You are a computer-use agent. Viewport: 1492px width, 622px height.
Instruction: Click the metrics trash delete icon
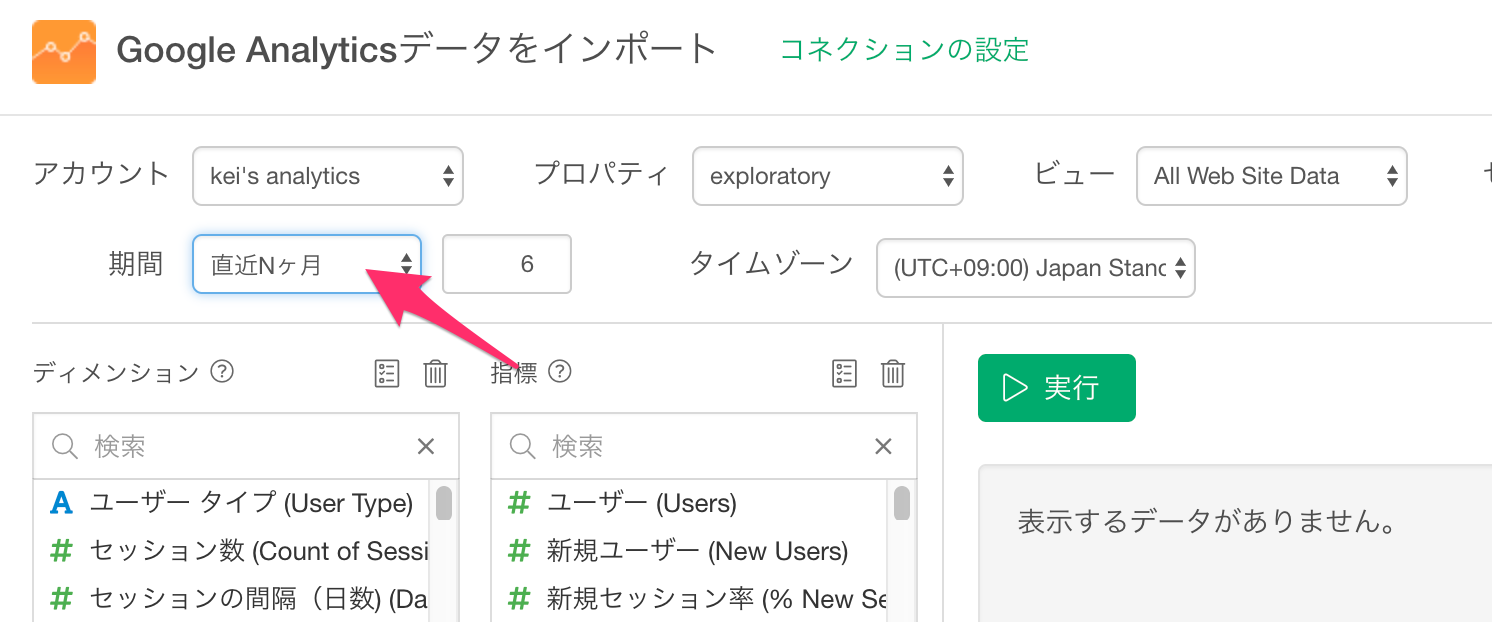tap(893, 373)
